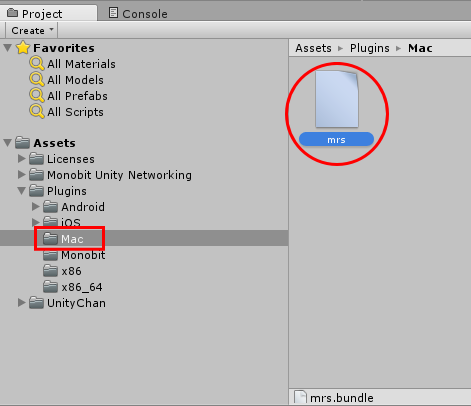The height and width of the screenshot is (406, 471).
Task: Expand the Licenses folder arrow
Action: [22, 158]
